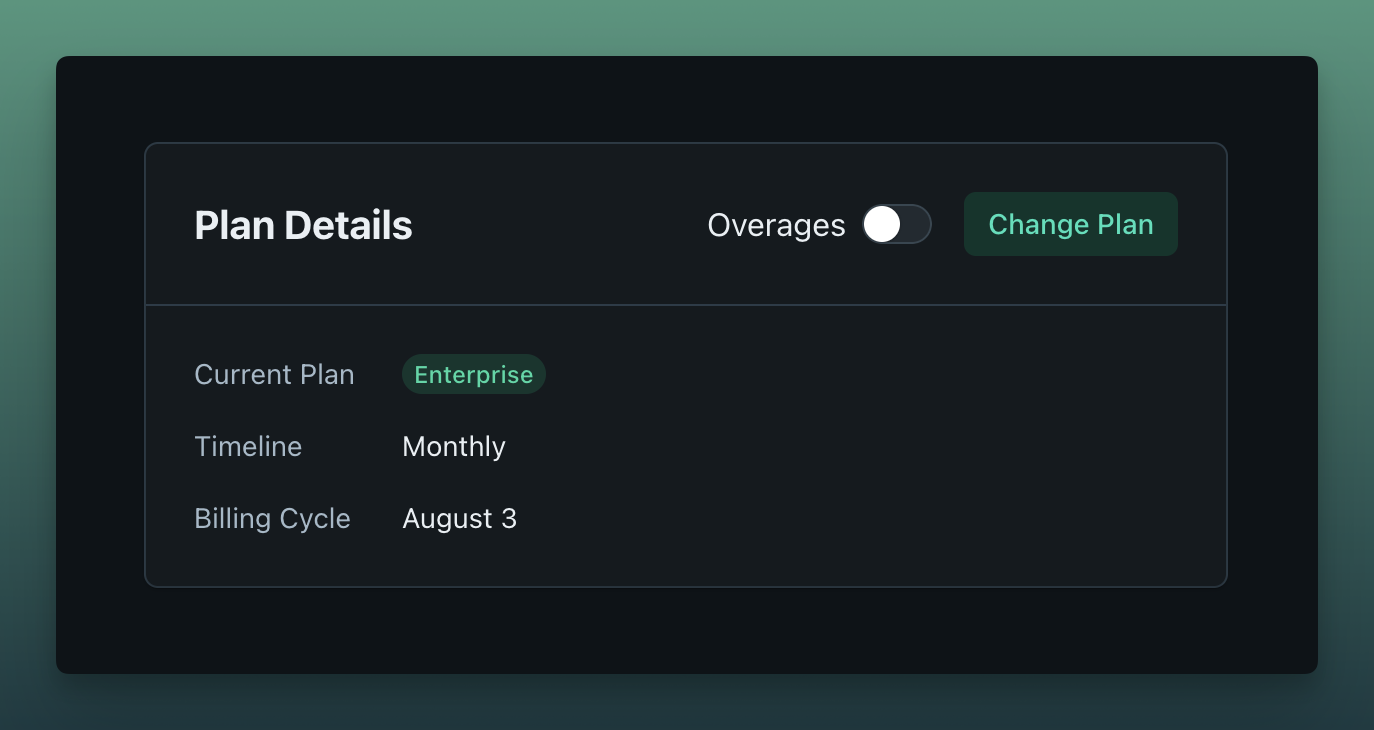1374x730 pixels.
Task: Click the white knob of the Overages switch
Action: coord(882,225)
